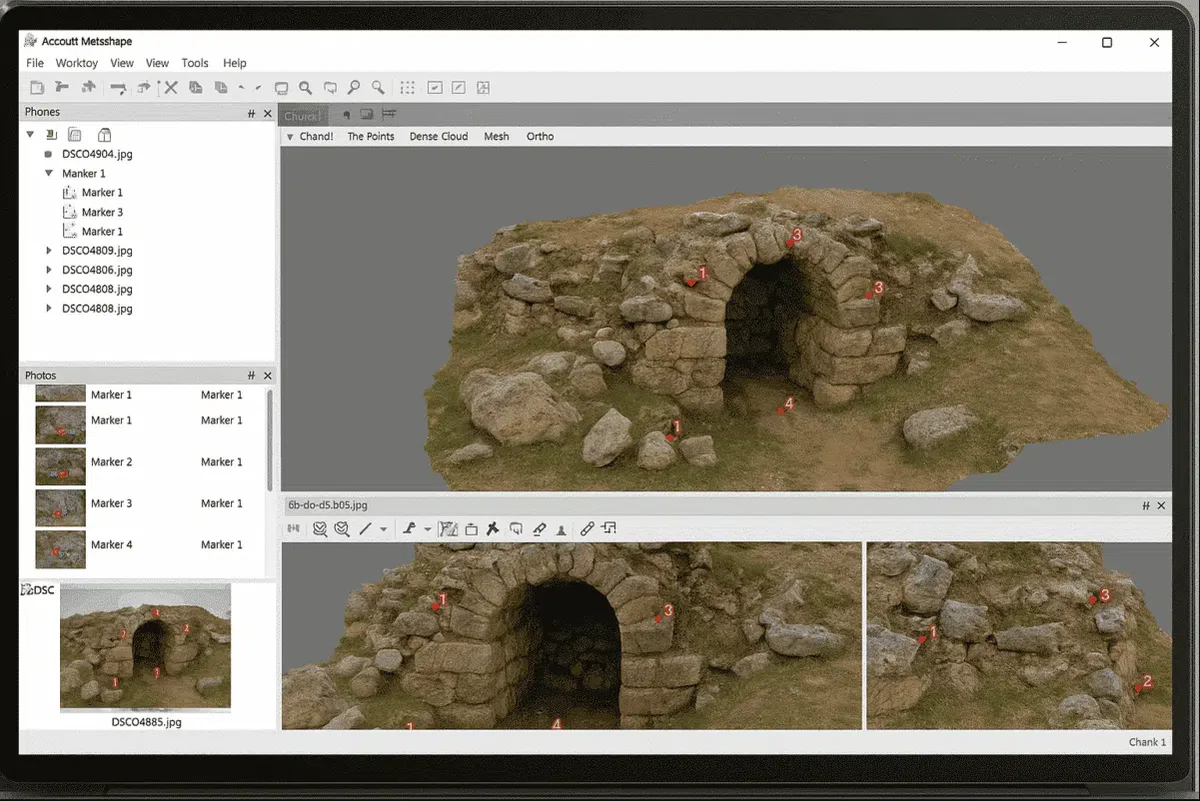
Task: Open the Tools menu
Action: (x=194, y=62)
